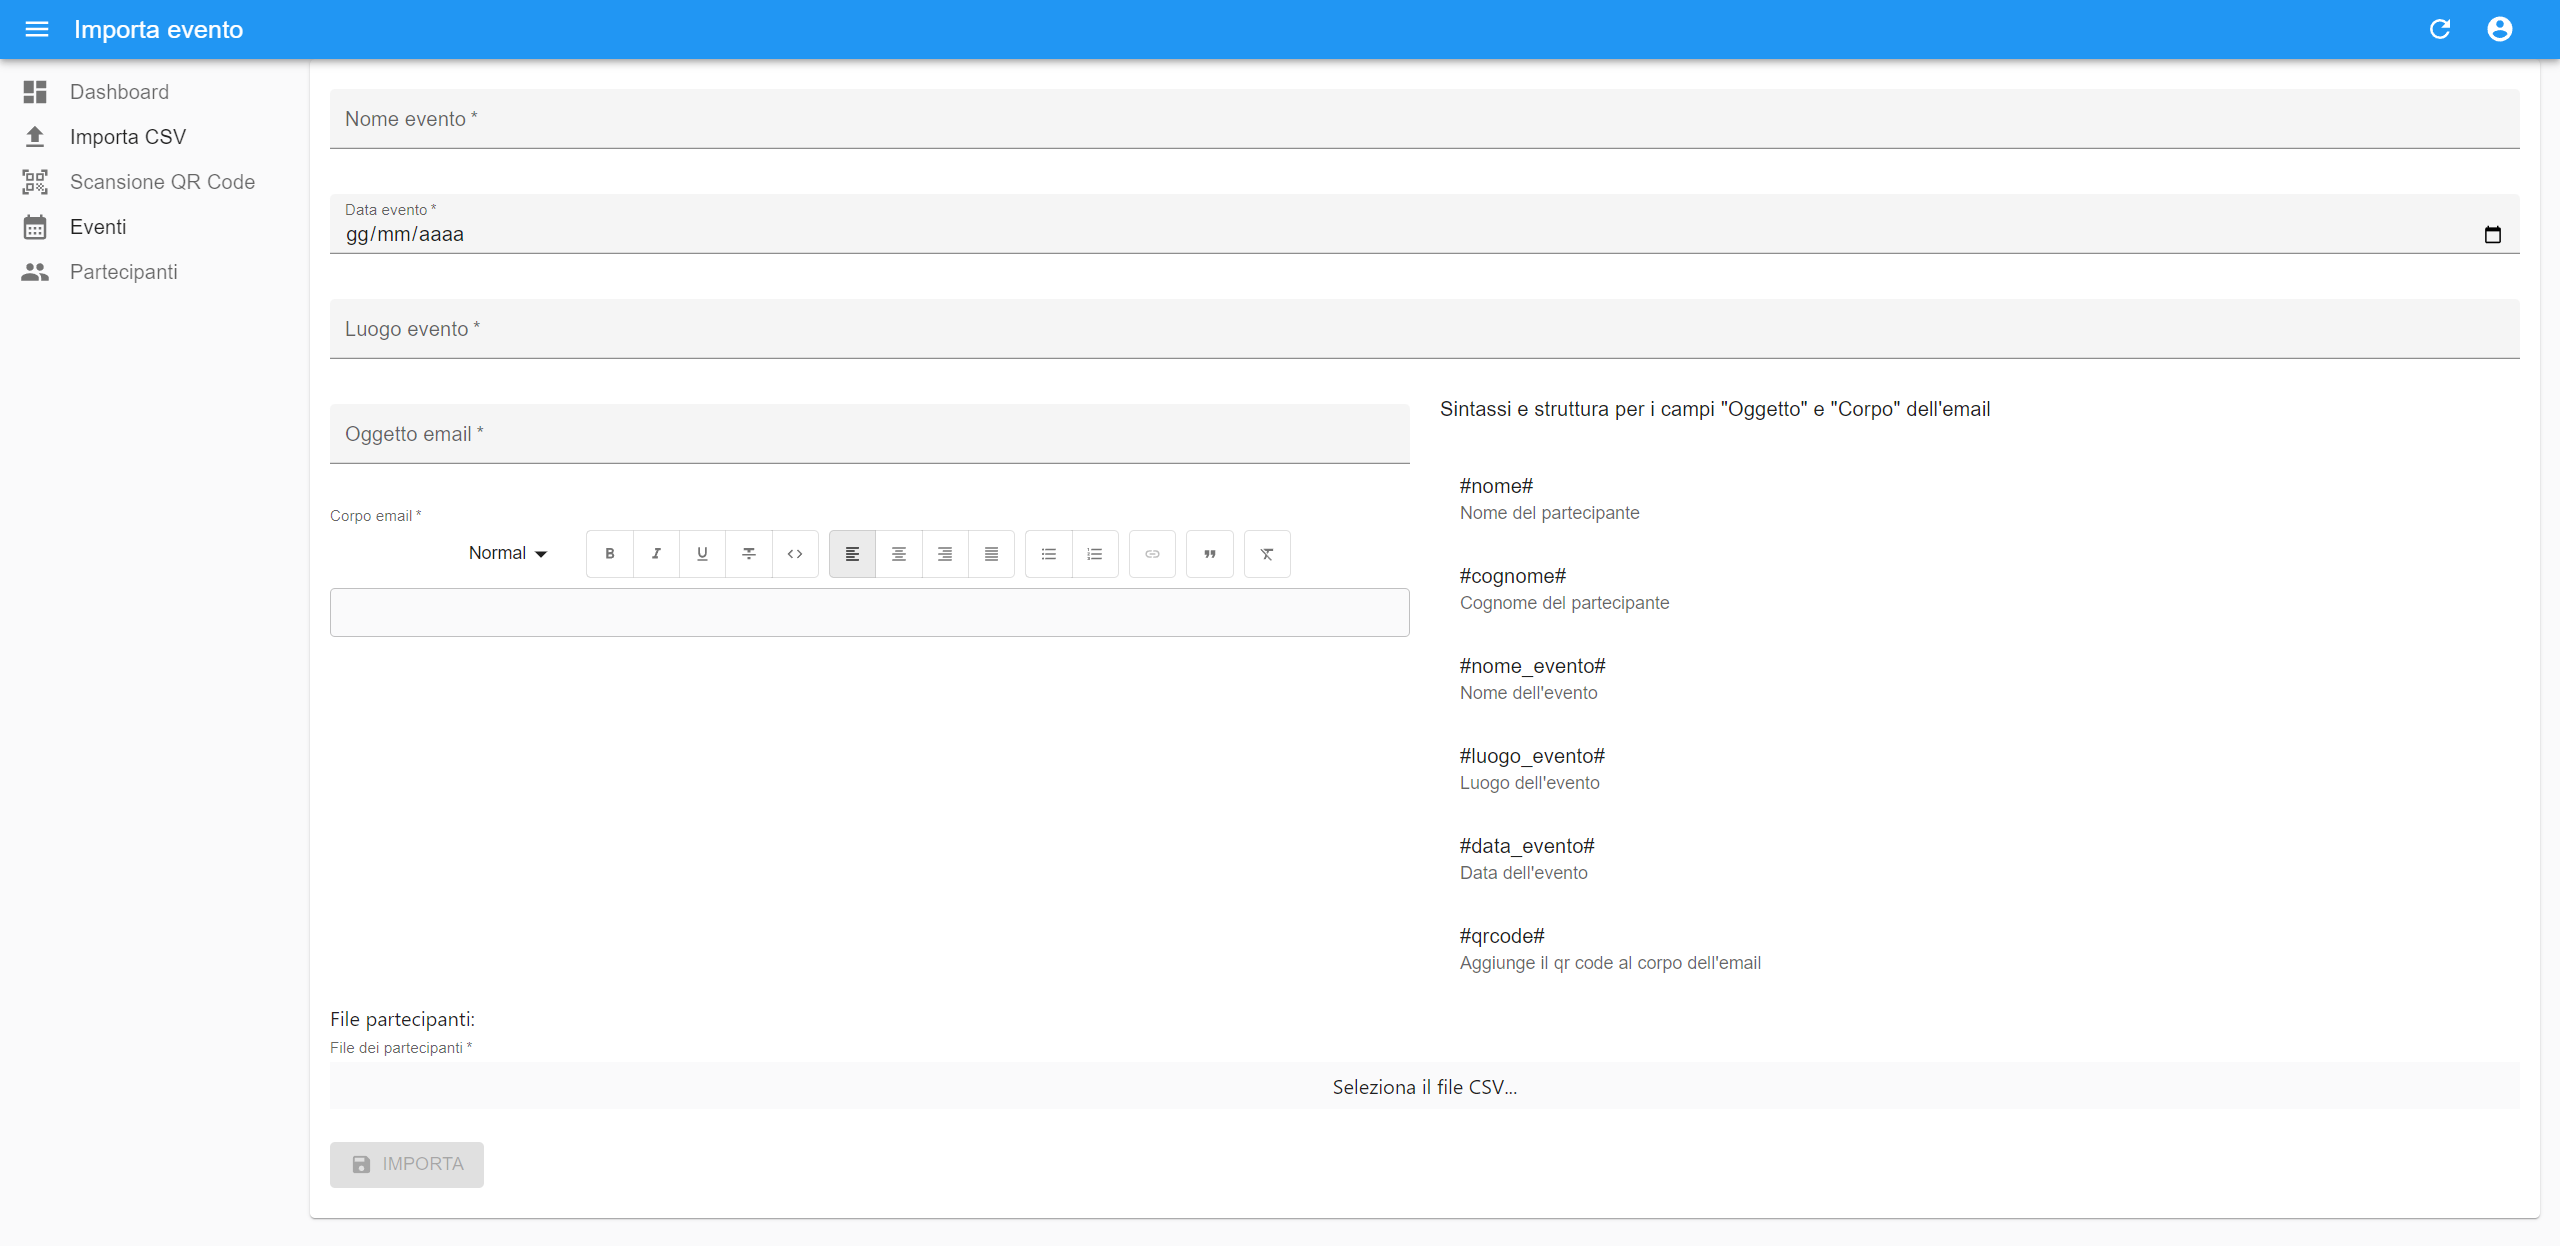Screen dimensions: 2560x1246
Task: Open the user account profile icon
Action: pyautogui.click(x=2500, y=29)
